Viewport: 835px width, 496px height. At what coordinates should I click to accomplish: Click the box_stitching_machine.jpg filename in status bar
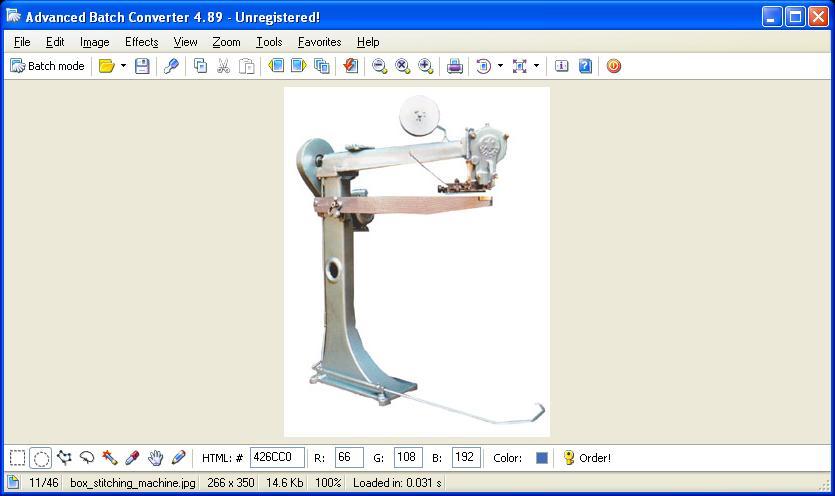click(133, 483)
